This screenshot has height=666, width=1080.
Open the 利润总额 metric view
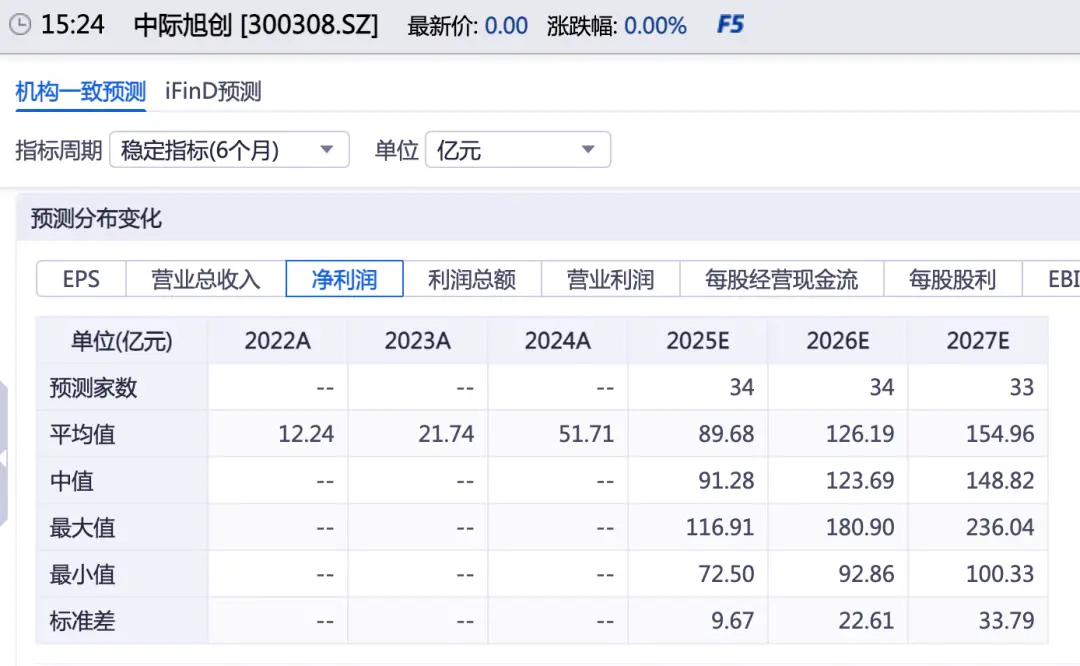[x=470, y=280]
